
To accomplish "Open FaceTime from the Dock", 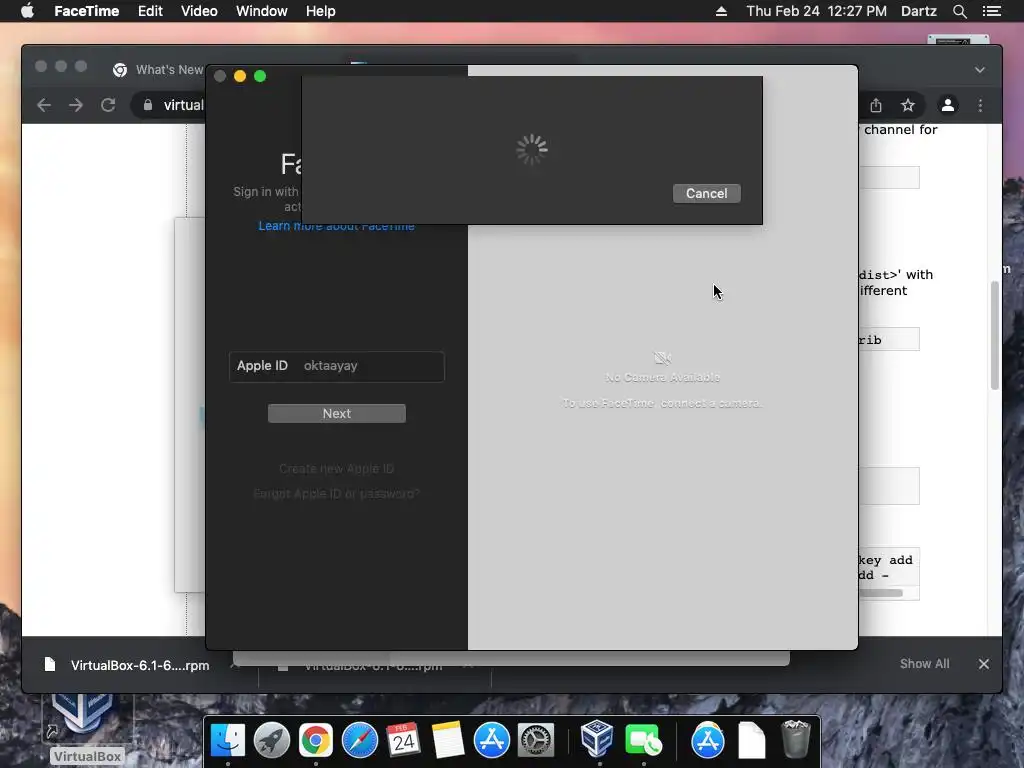I will click(x=643, y=741).
